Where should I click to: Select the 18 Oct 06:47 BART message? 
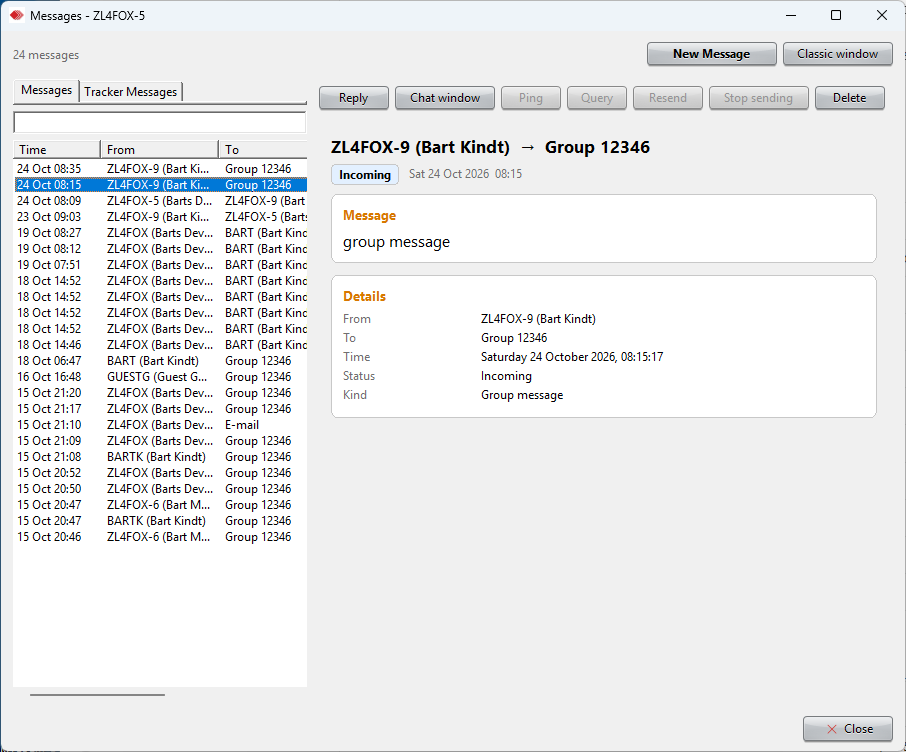tap(160, 361)
